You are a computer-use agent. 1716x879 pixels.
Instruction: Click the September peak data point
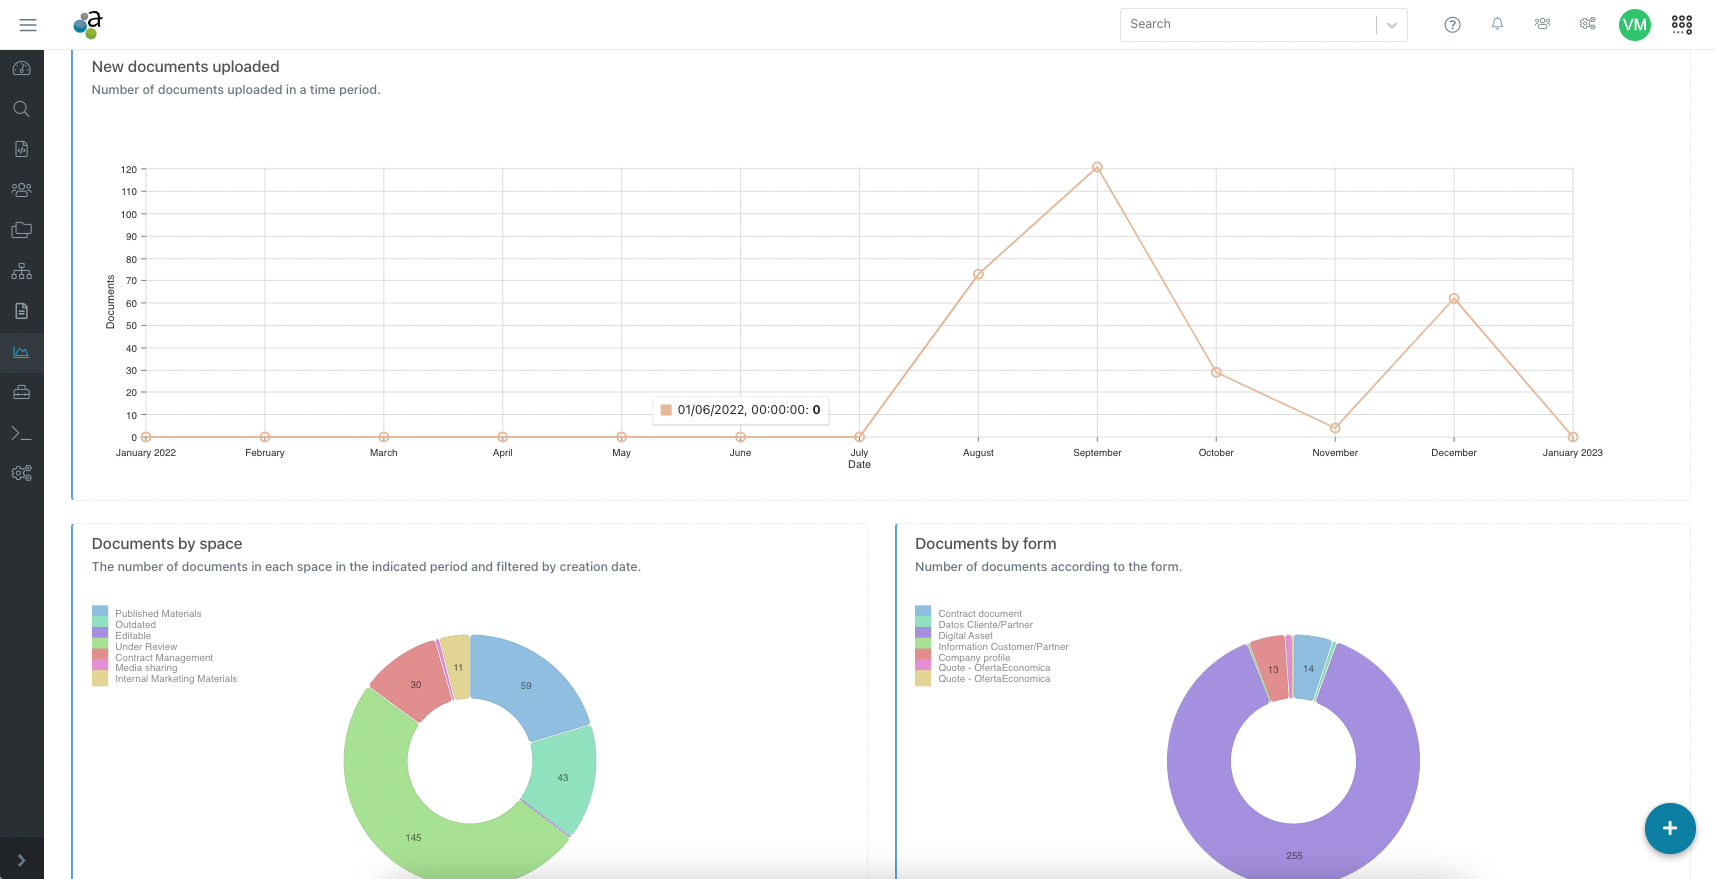[1097, 167]
